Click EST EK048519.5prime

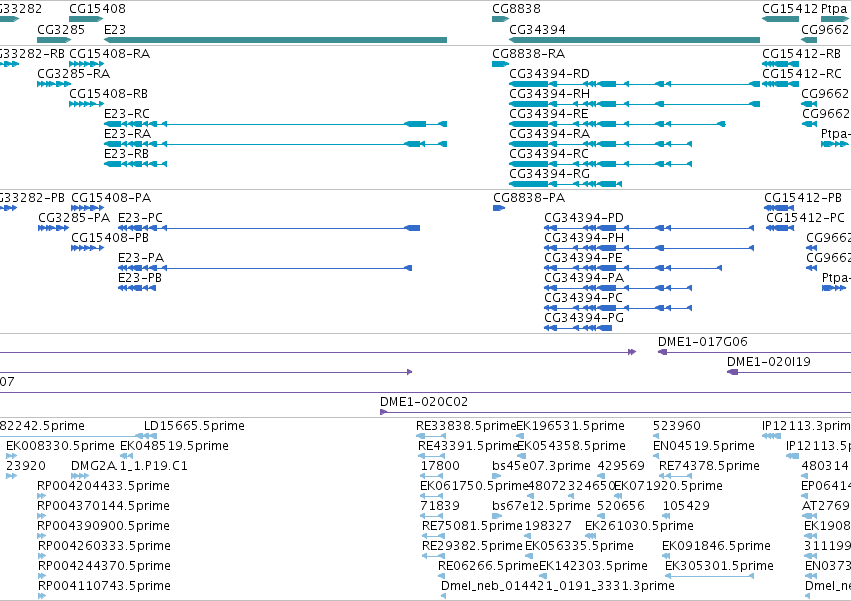pos(174,446)
